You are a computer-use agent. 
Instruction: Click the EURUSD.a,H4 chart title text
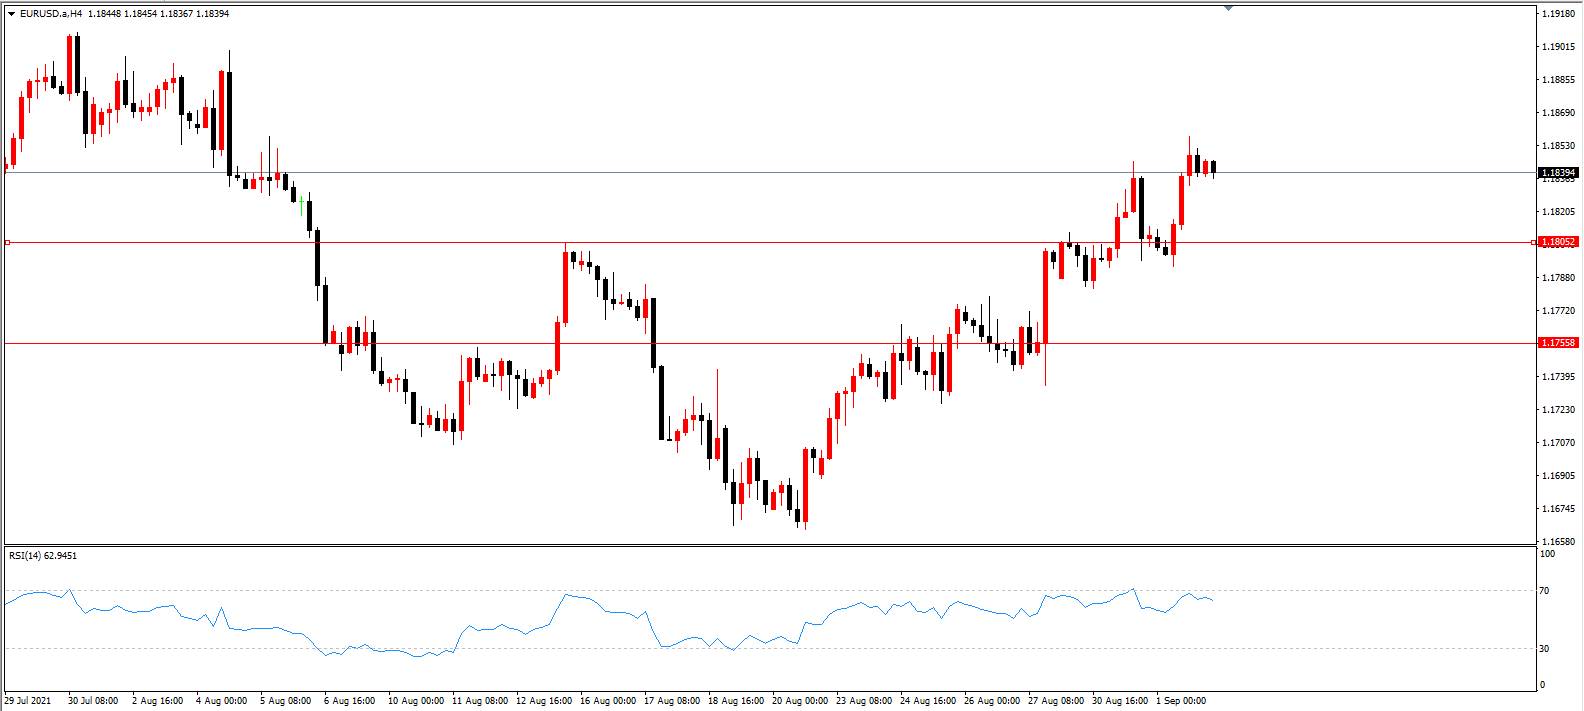coord(51,14)
